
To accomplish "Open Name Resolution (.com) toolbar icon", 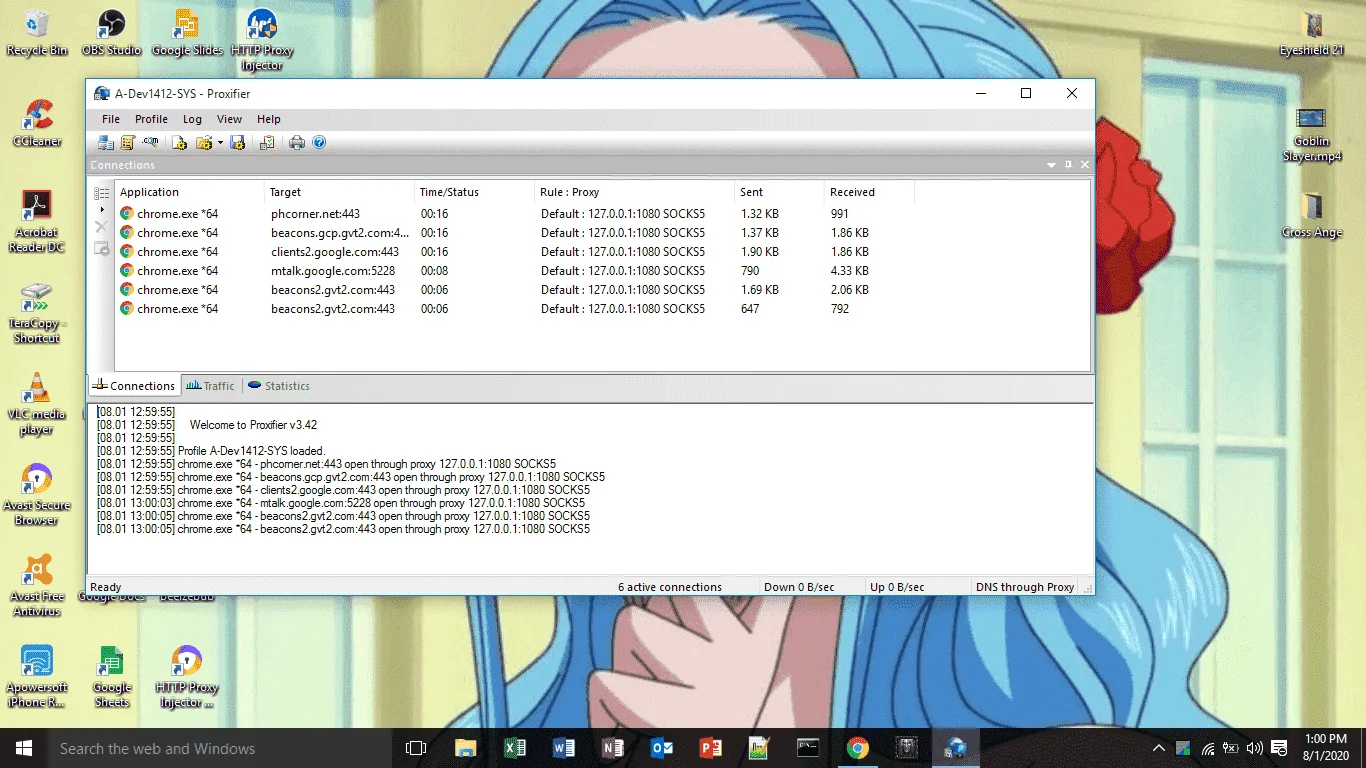I will coord(150,143).
